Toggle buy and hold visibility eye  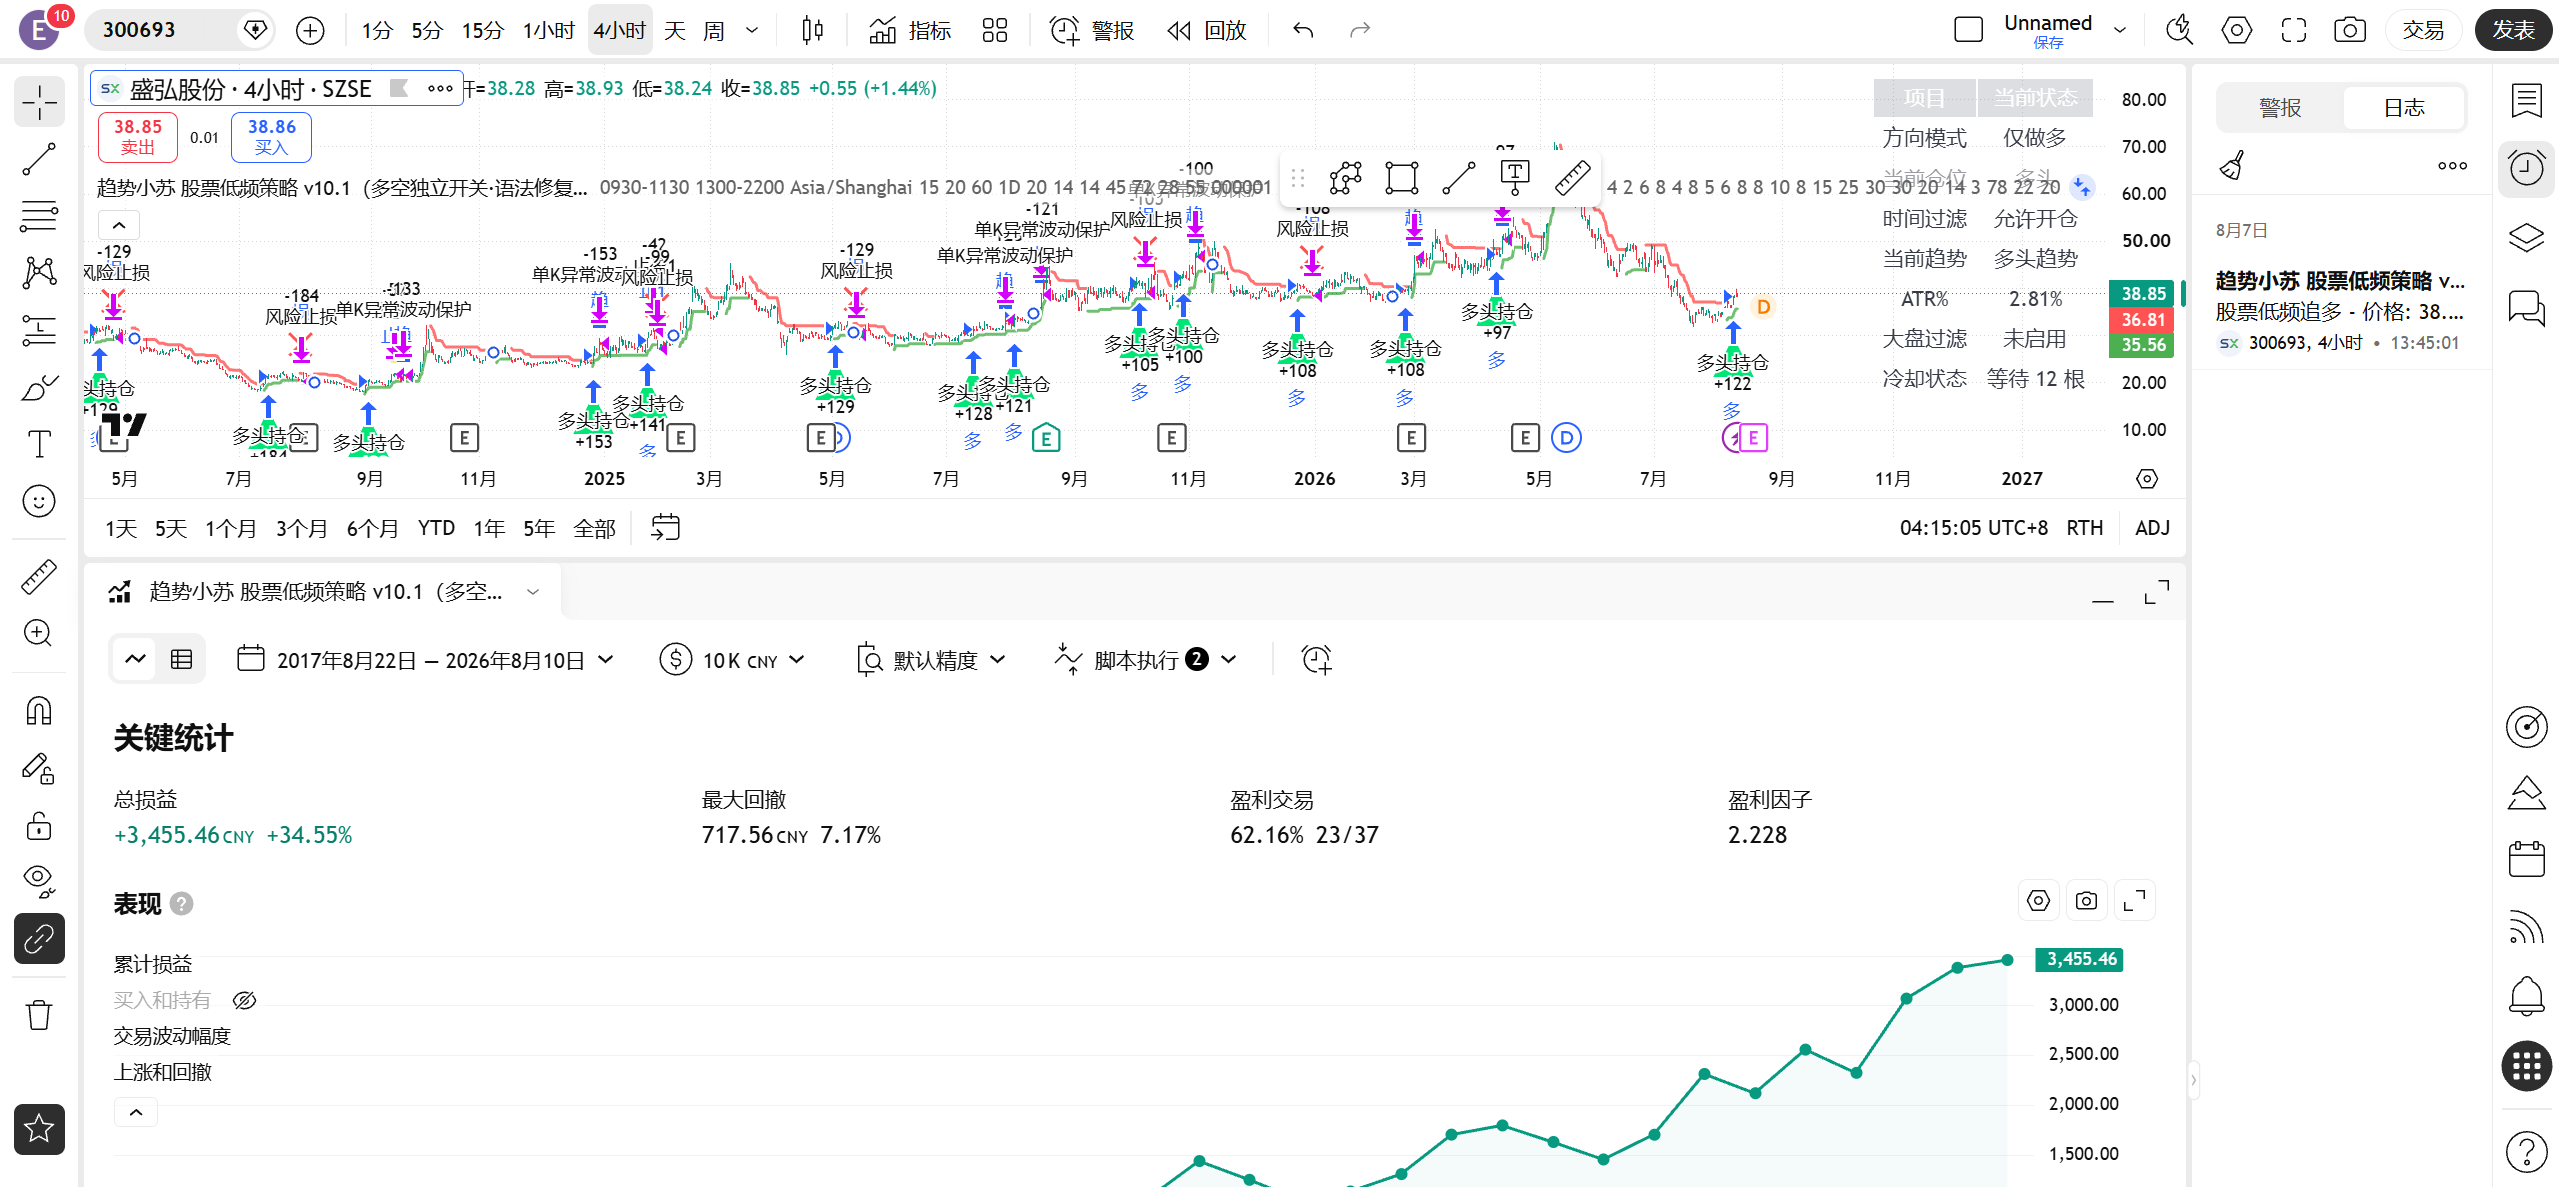point(244,1001)
